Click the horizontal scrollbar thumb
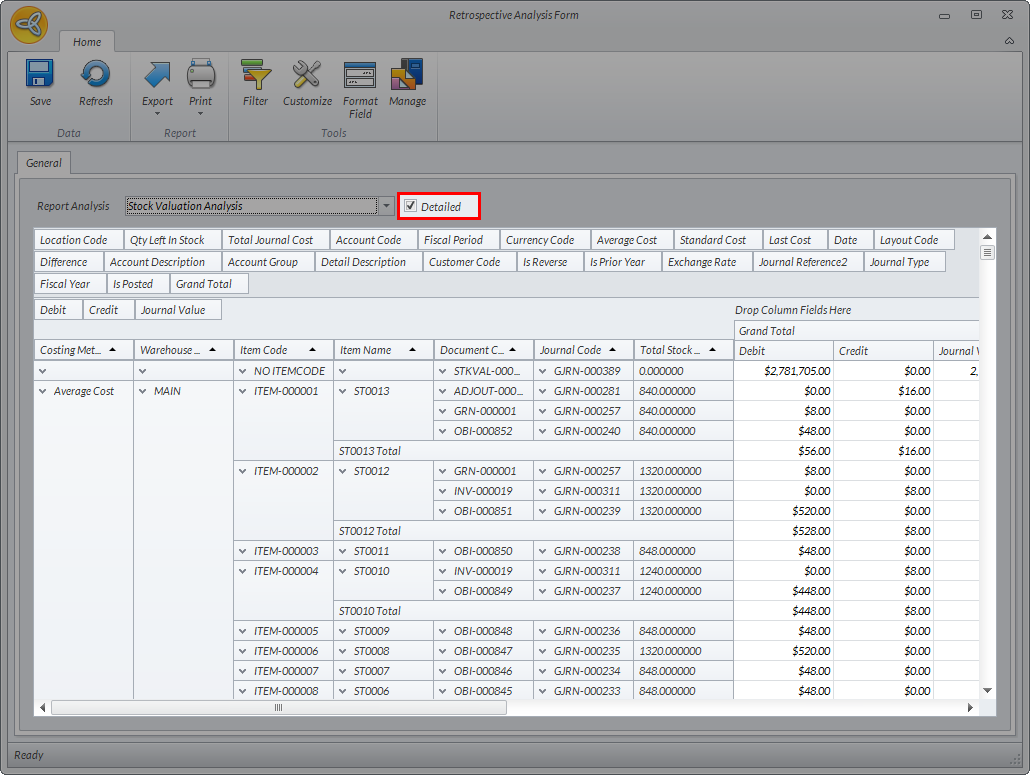 pyautogui.click(x=278, y=707)
